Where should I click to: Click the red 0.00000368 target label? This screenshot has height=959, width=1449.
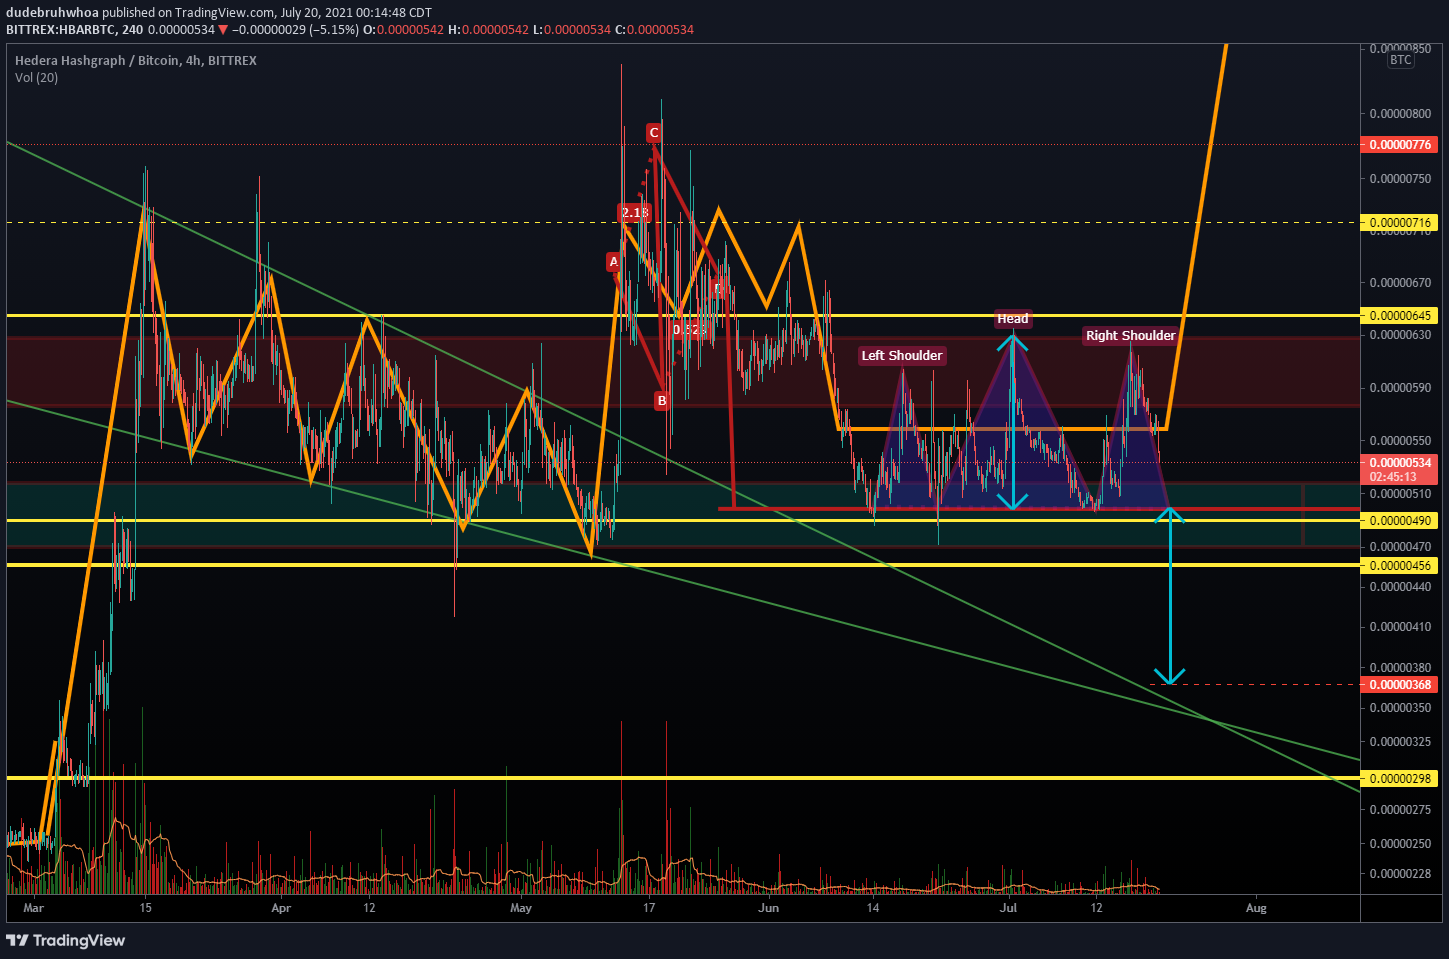(x=1400, y=685)
